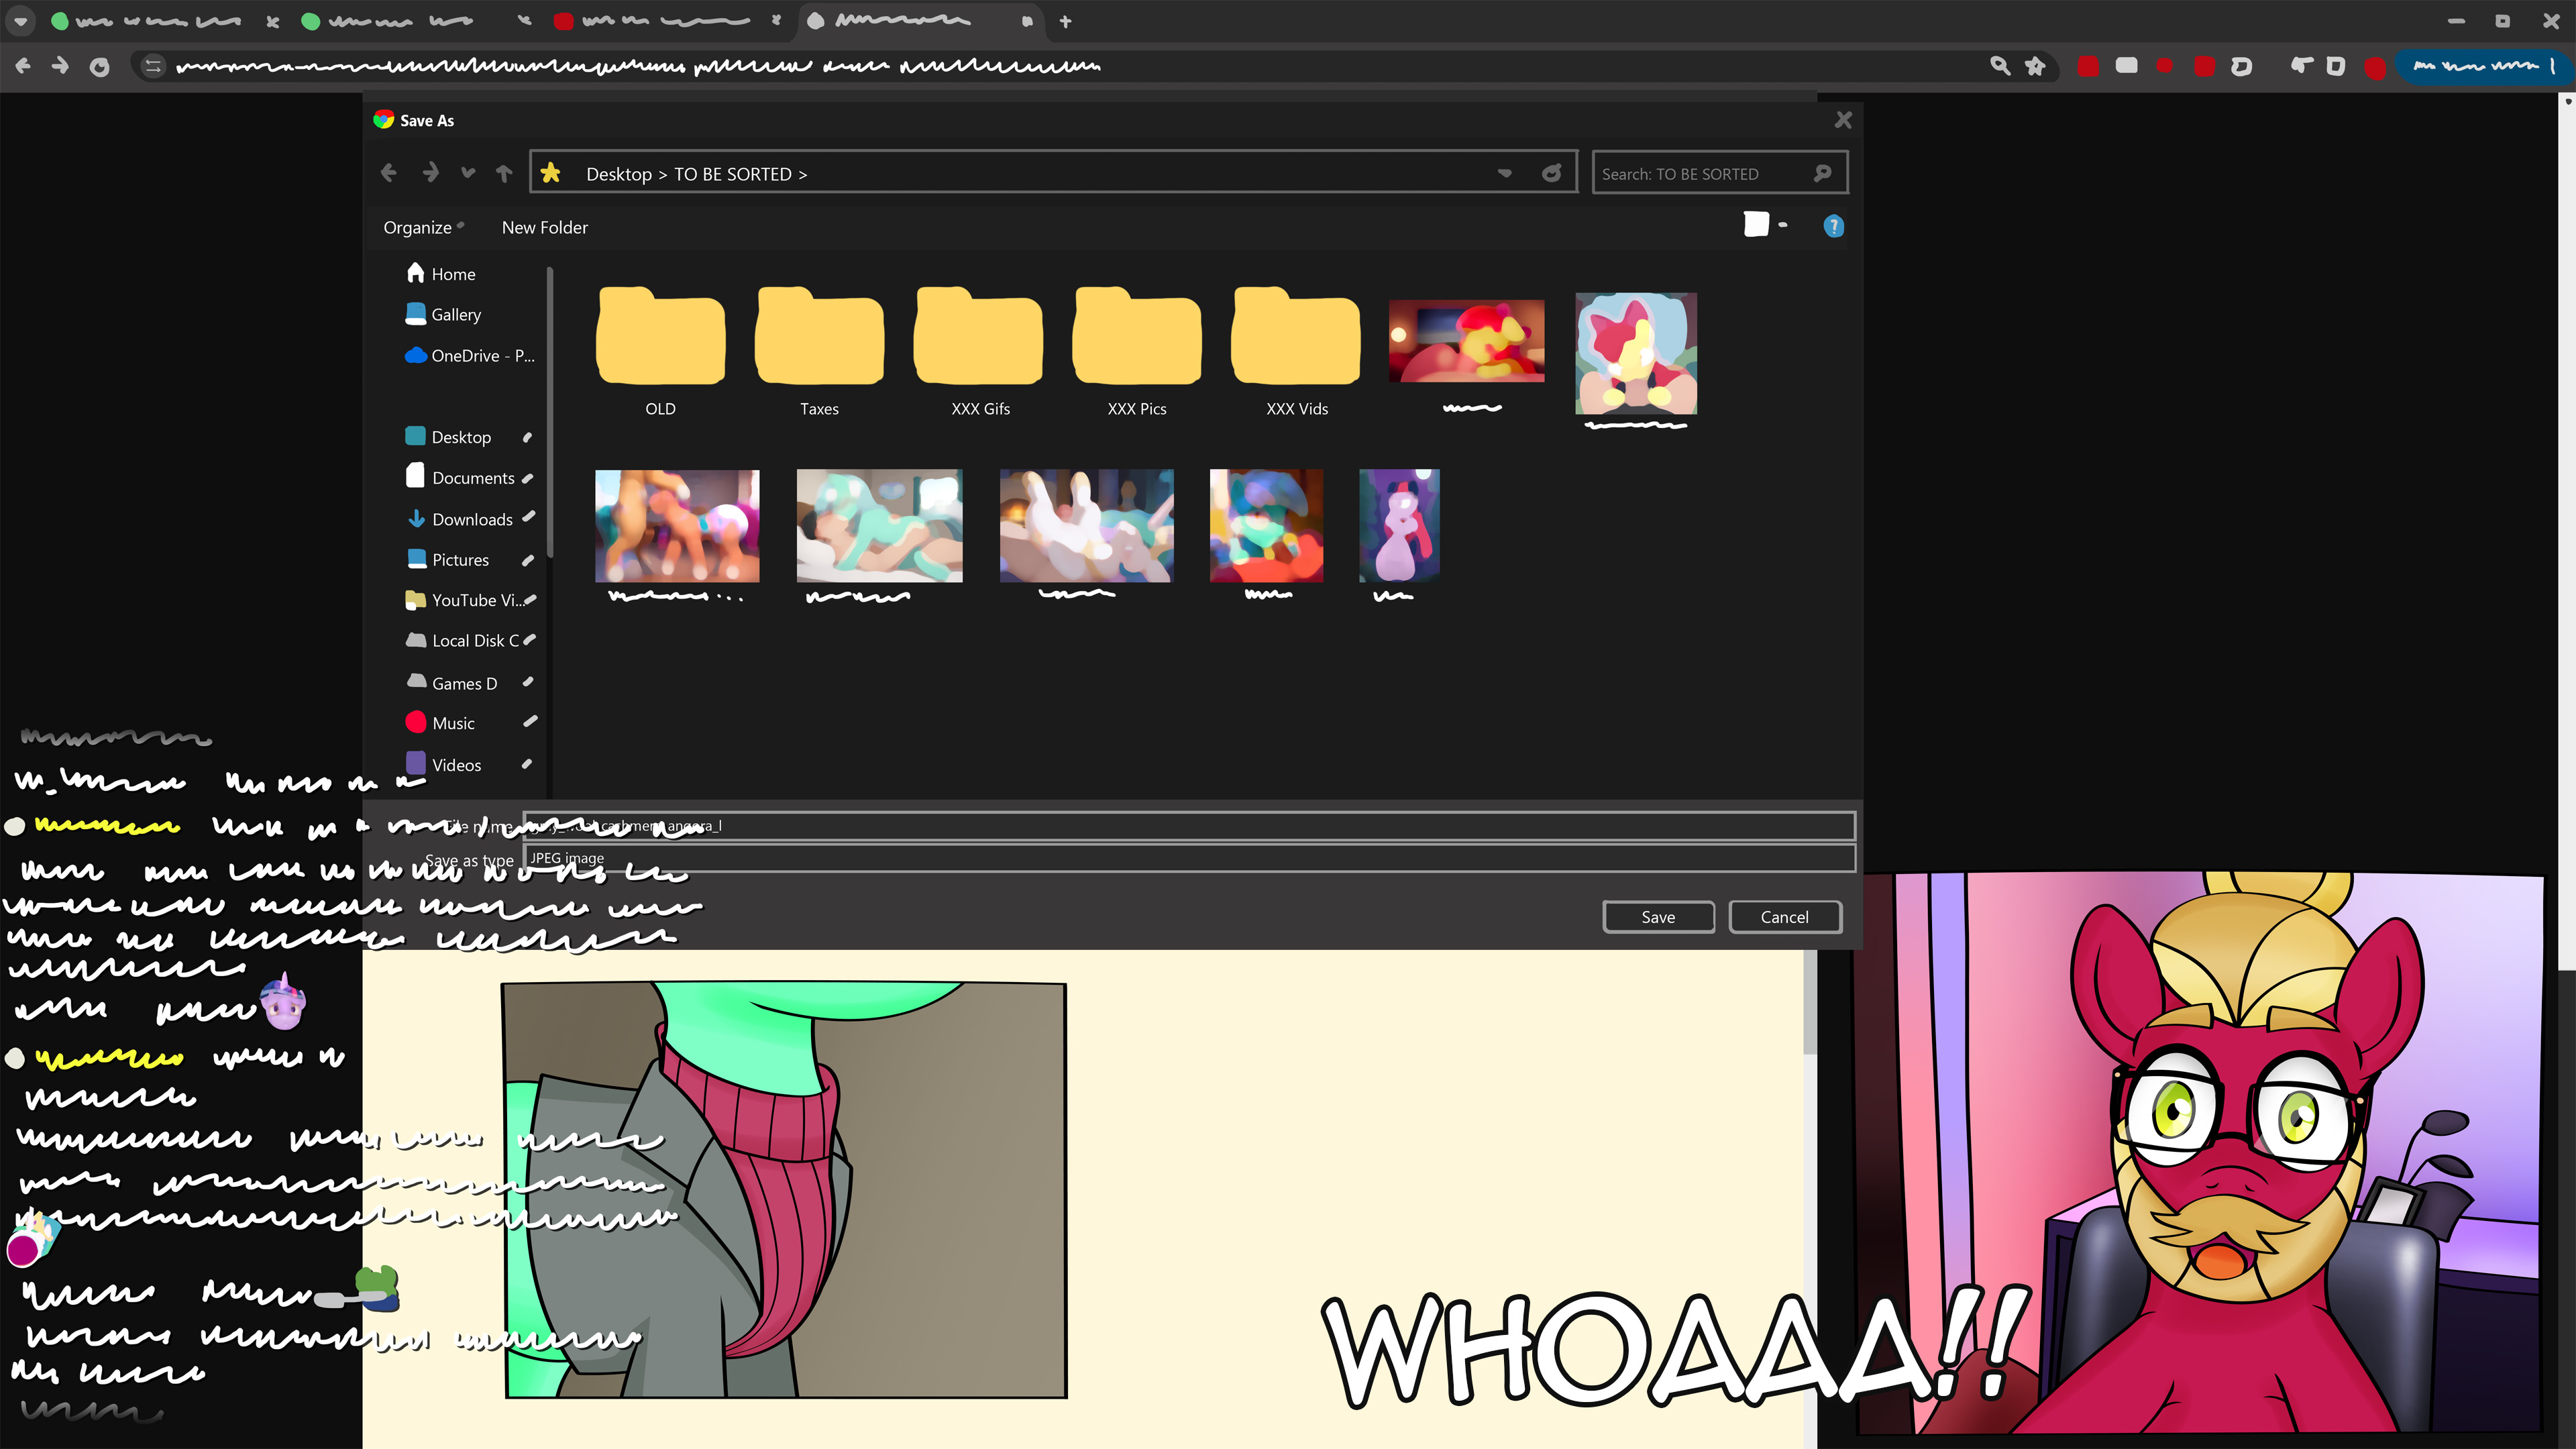Select Downloads in the sidebar
The height and width of the screenshot is (1449, 2576).
click(471, 519)
